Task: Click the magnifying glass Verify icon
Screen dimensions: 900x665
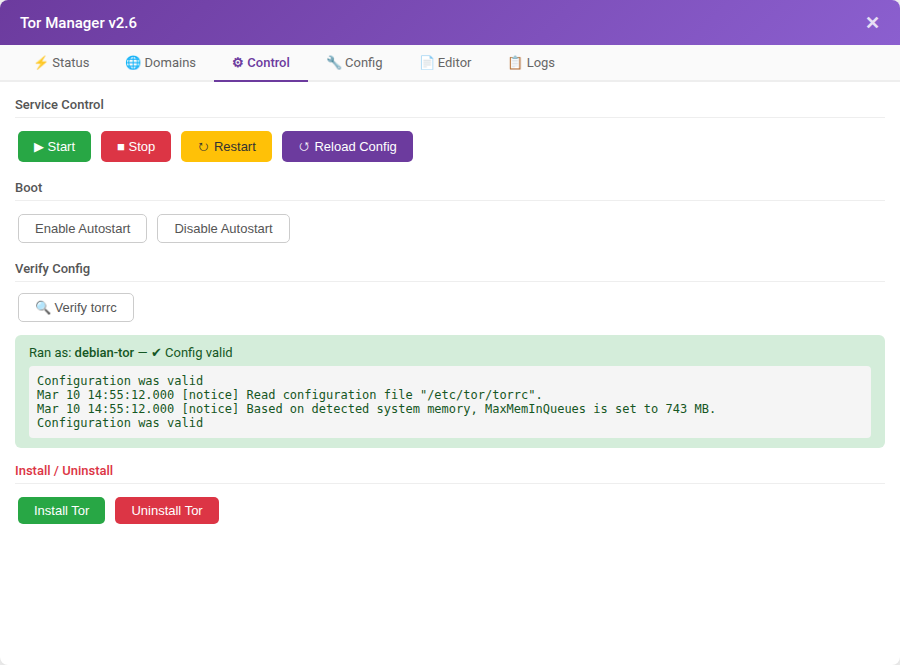Action: (42, 308)
